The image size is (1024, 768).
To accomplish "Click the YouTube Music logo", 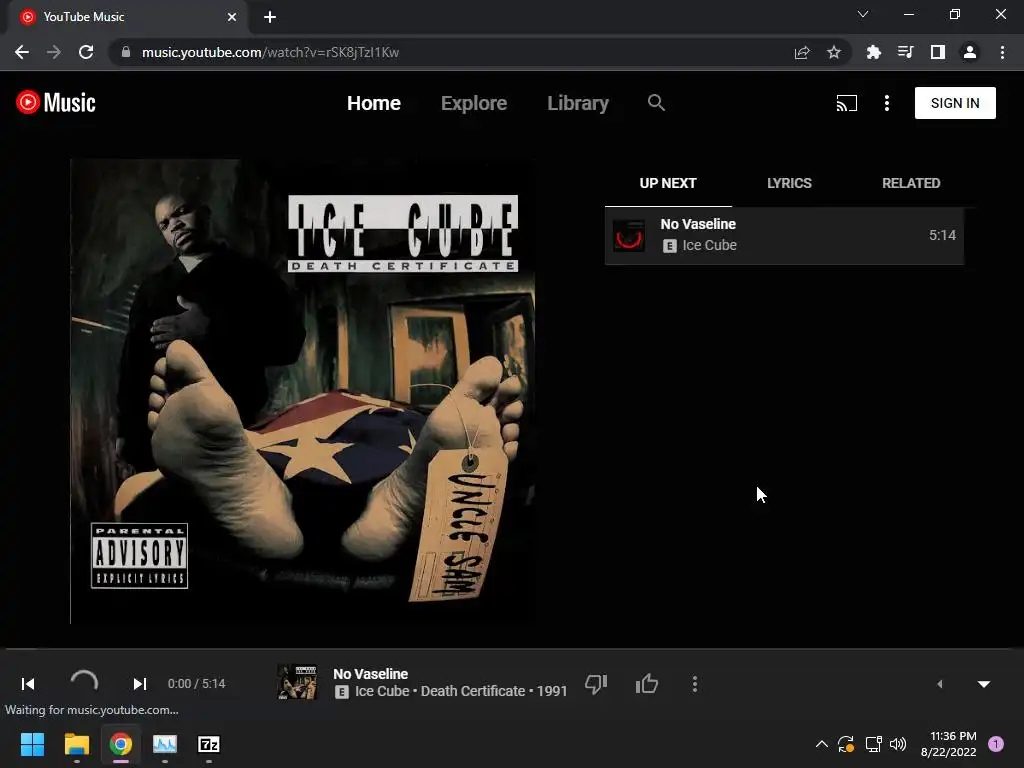I will [x=56, y=103].
